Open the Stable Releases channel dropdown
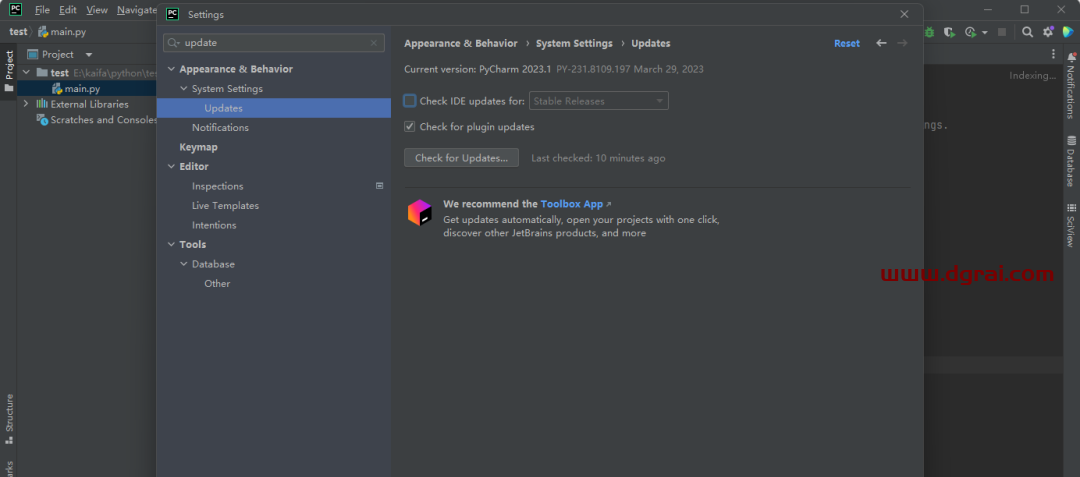This screenshot has height=477, width=1080. pyautogui.click(x=599, y=101)
